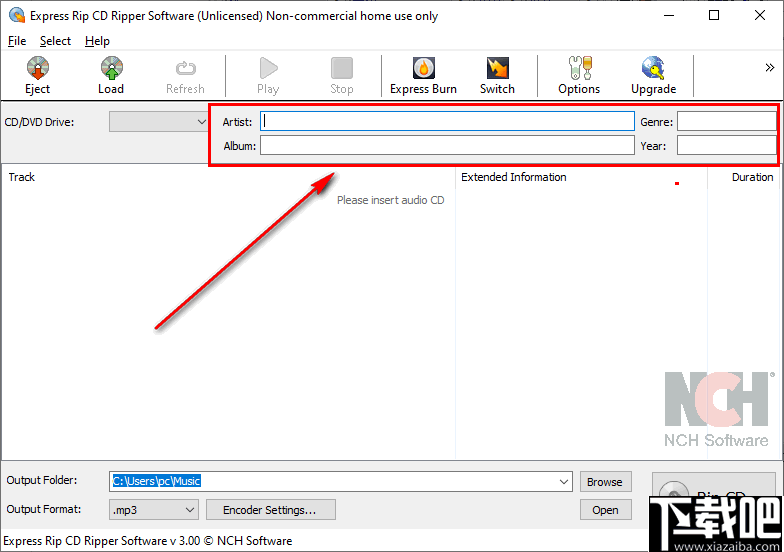Open the Output Format .mp3 dropdown

click(x=154, y=510)
